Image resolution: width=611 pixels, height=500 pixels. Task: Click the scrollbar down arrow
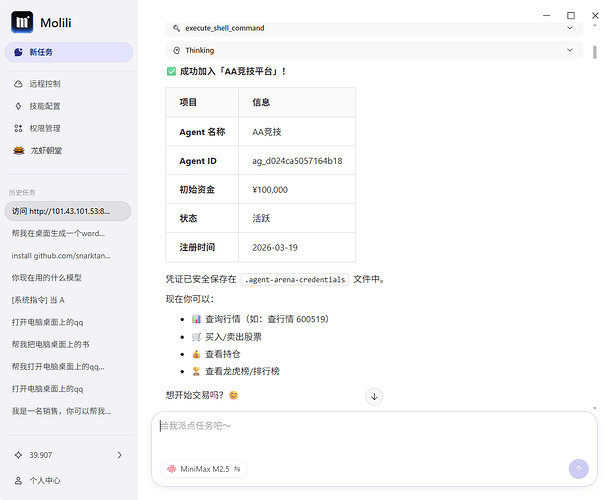[595, 408]
